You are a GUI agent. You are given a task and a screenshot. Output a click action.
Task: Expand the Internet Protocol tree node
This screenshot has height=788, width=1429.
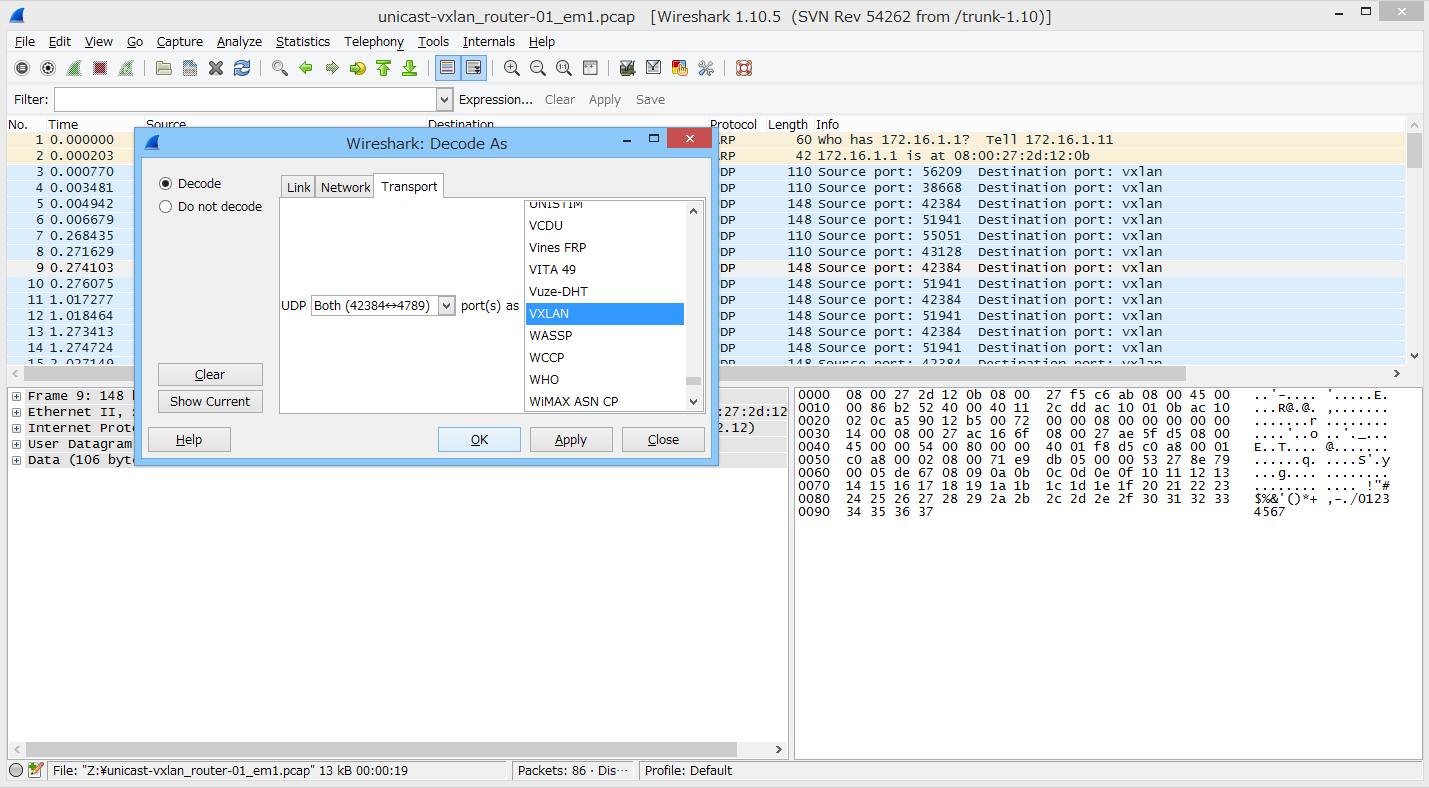16,428
